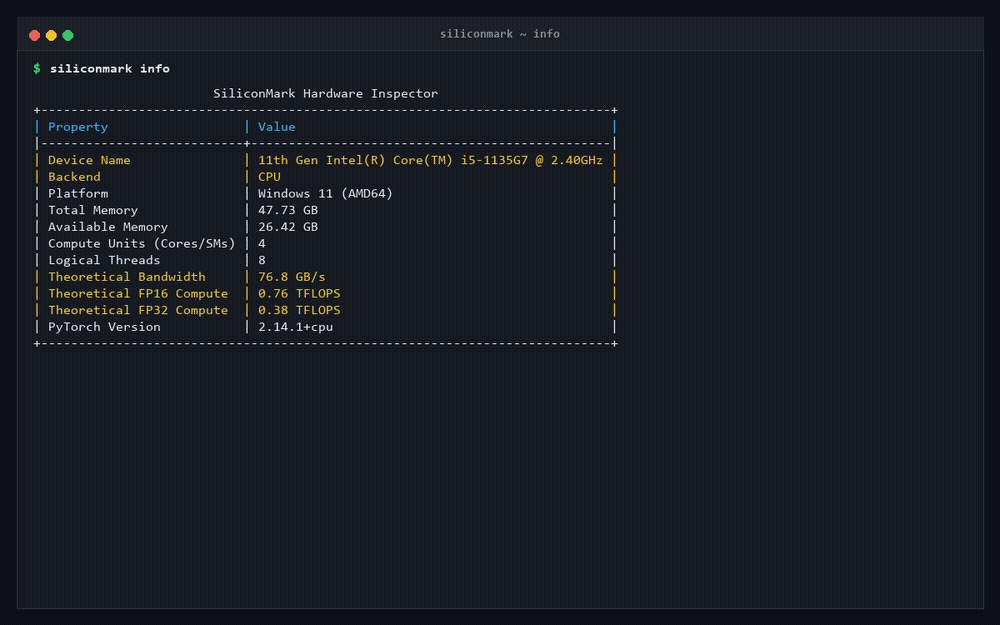The height and width of the screenshot is (625, 1000).
Task: Click the '76.8 GB/s' value
Action: (x=291, y=276)
